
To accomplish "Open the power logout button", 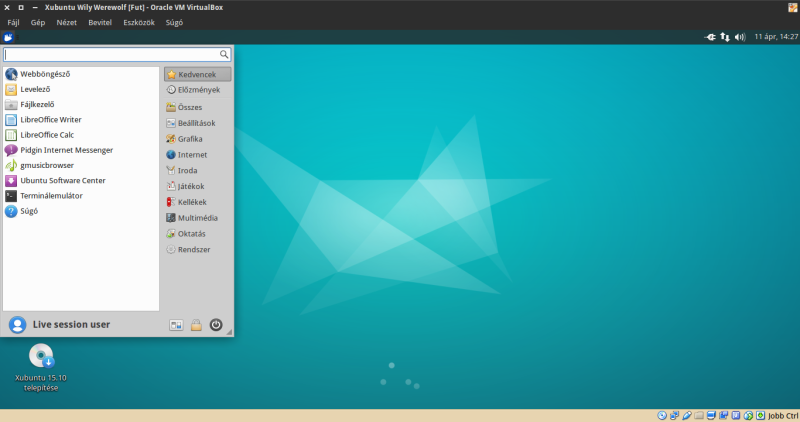I will click(216, 325).
